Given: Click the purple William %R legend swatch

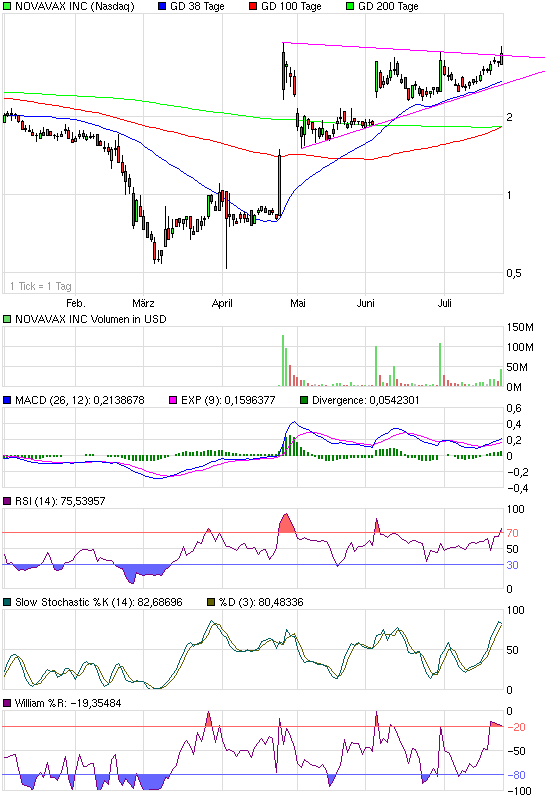Looking at the screenshot, I should pos(7,703).
